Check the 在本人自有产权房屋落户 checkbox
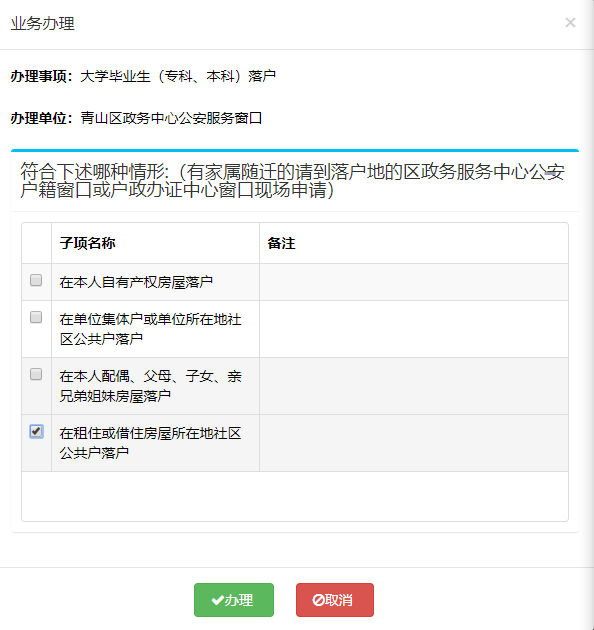Image resolution: width=594 pixels, height=630 pixels. (36, 280)
